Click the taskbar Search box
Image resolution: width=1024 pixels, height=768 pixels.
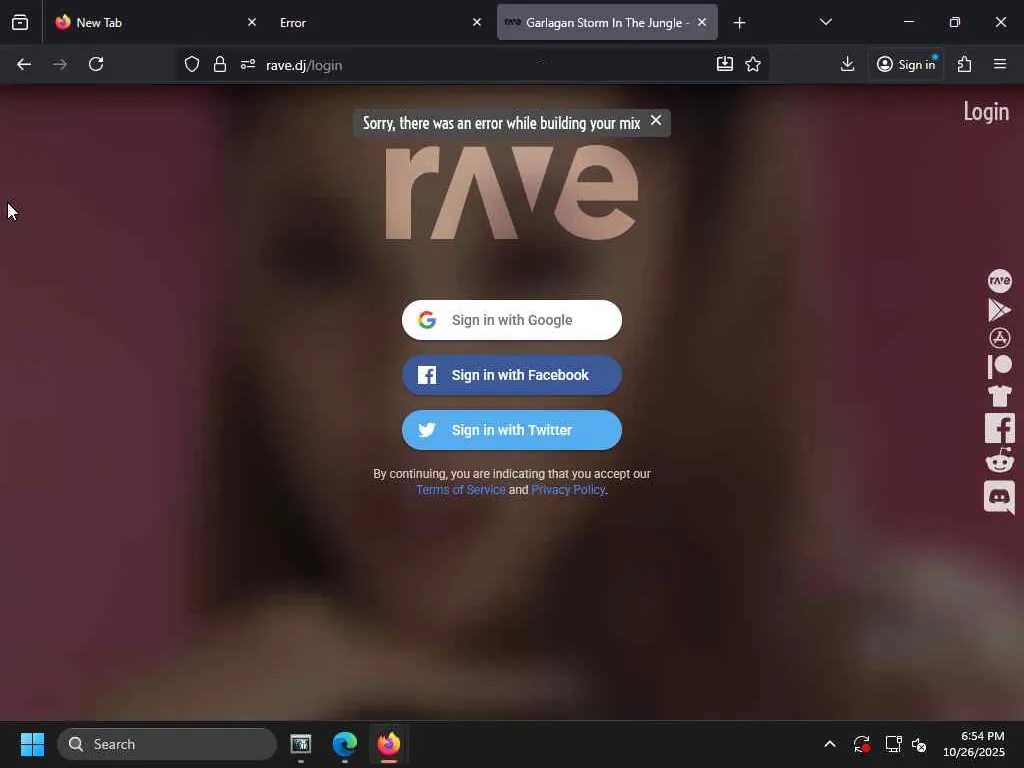point(167,744)
